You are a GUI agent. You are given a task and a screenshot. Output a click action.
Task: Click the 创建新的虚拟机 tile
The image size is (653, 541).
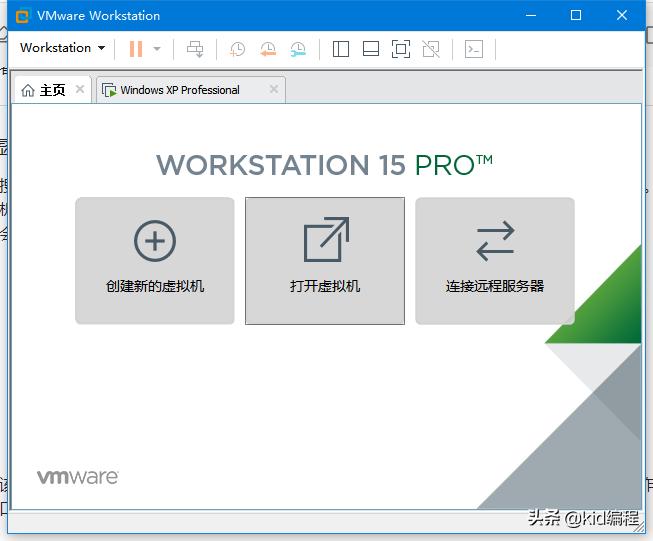pos(155,261)
